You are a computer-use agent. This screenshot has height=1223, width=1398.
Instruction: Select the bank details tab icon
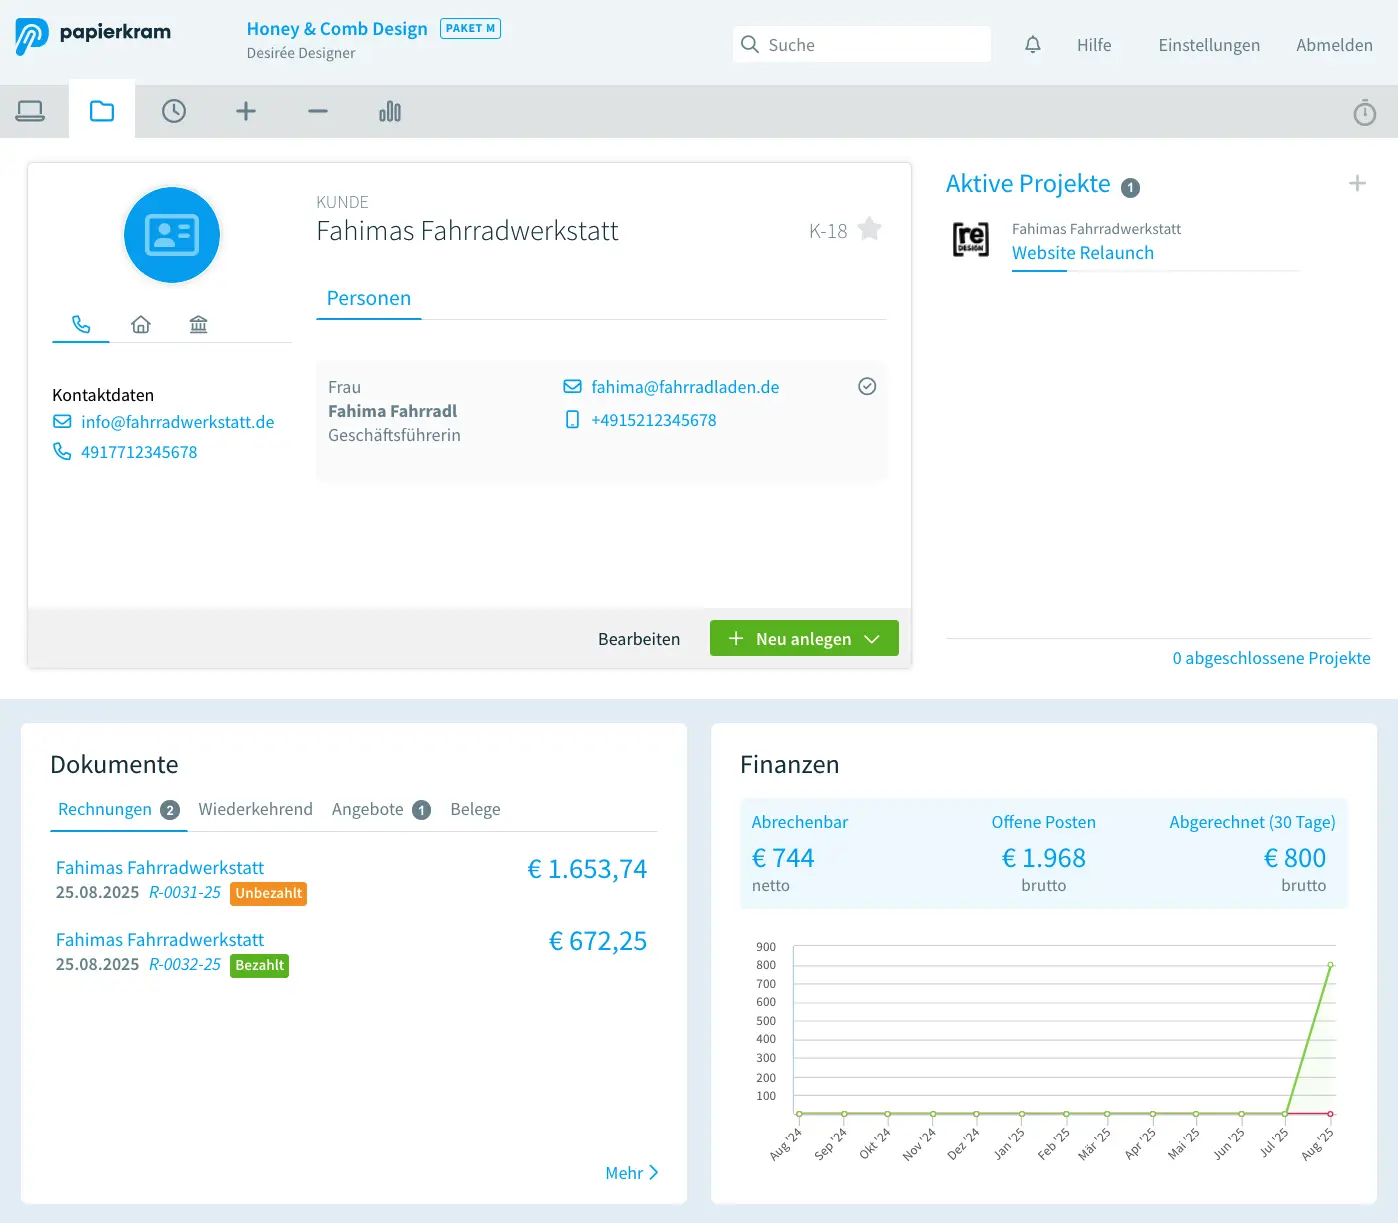pyautogui.click(x=199, y=324)
